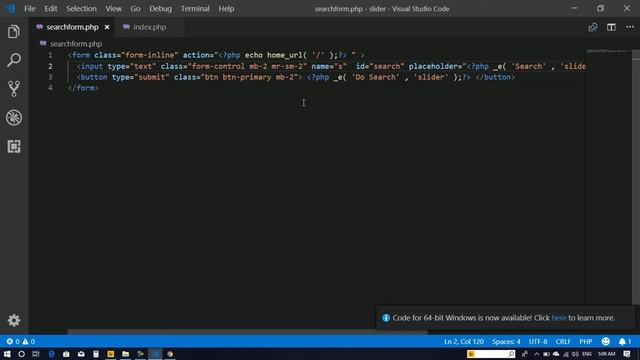
Task: Click the searchform.php breadcrumb
Action: (76, 44)
